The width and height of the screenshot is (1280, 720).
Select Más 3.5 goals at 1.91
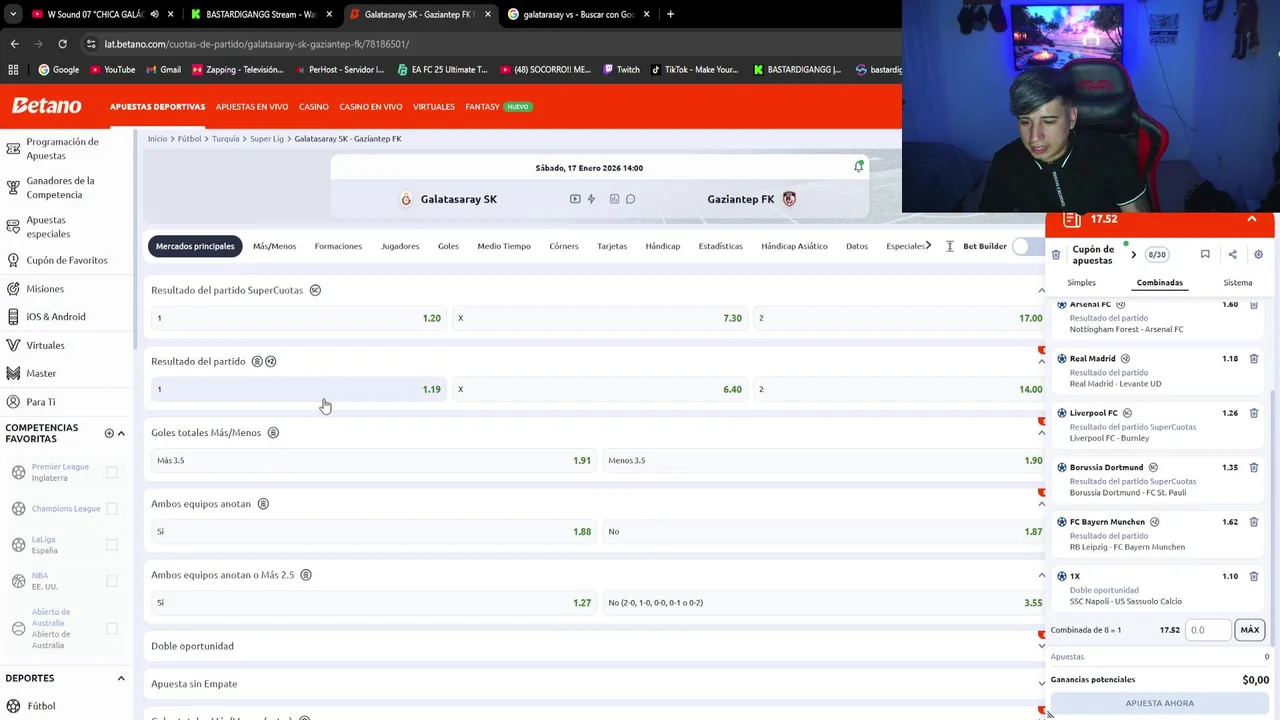[x=374, y=460]
